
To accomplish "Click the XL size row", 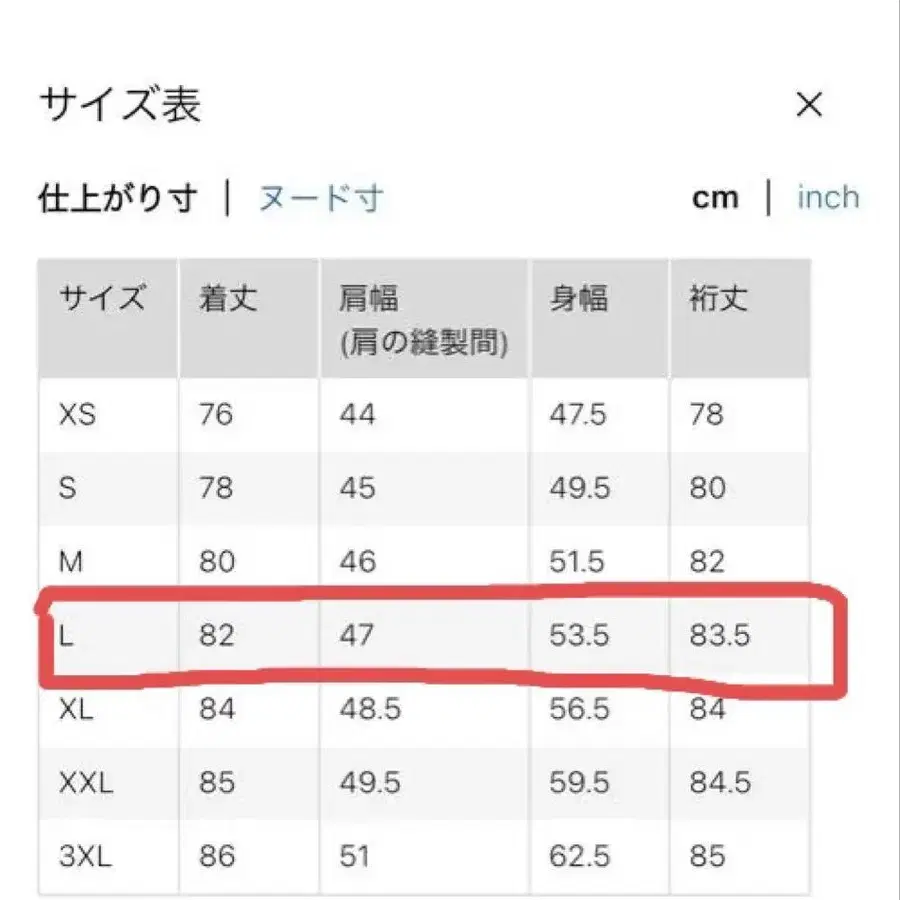I will (x=78, y=711).
